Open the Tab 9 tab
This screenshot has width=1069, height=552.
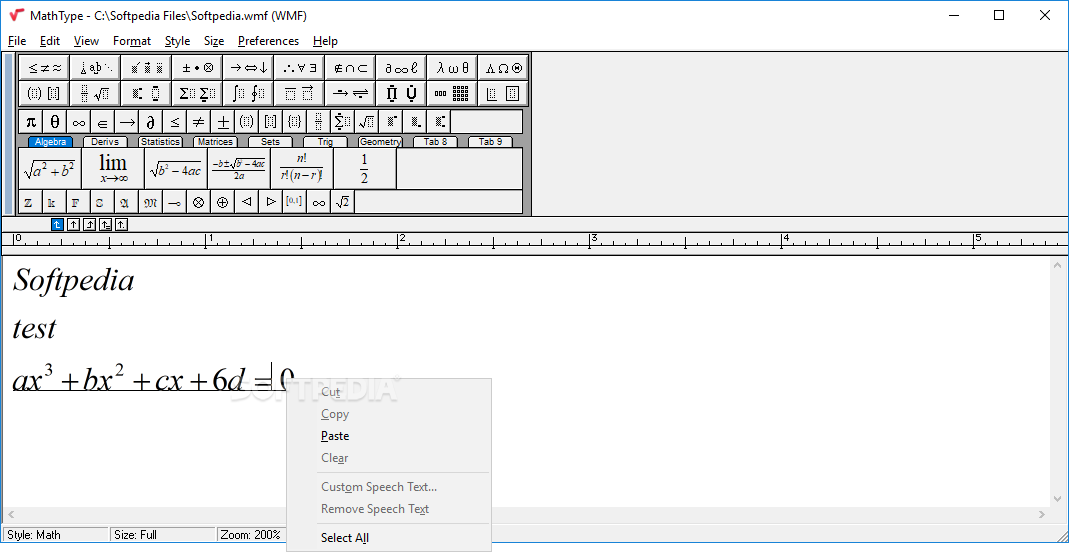[490, 142]
